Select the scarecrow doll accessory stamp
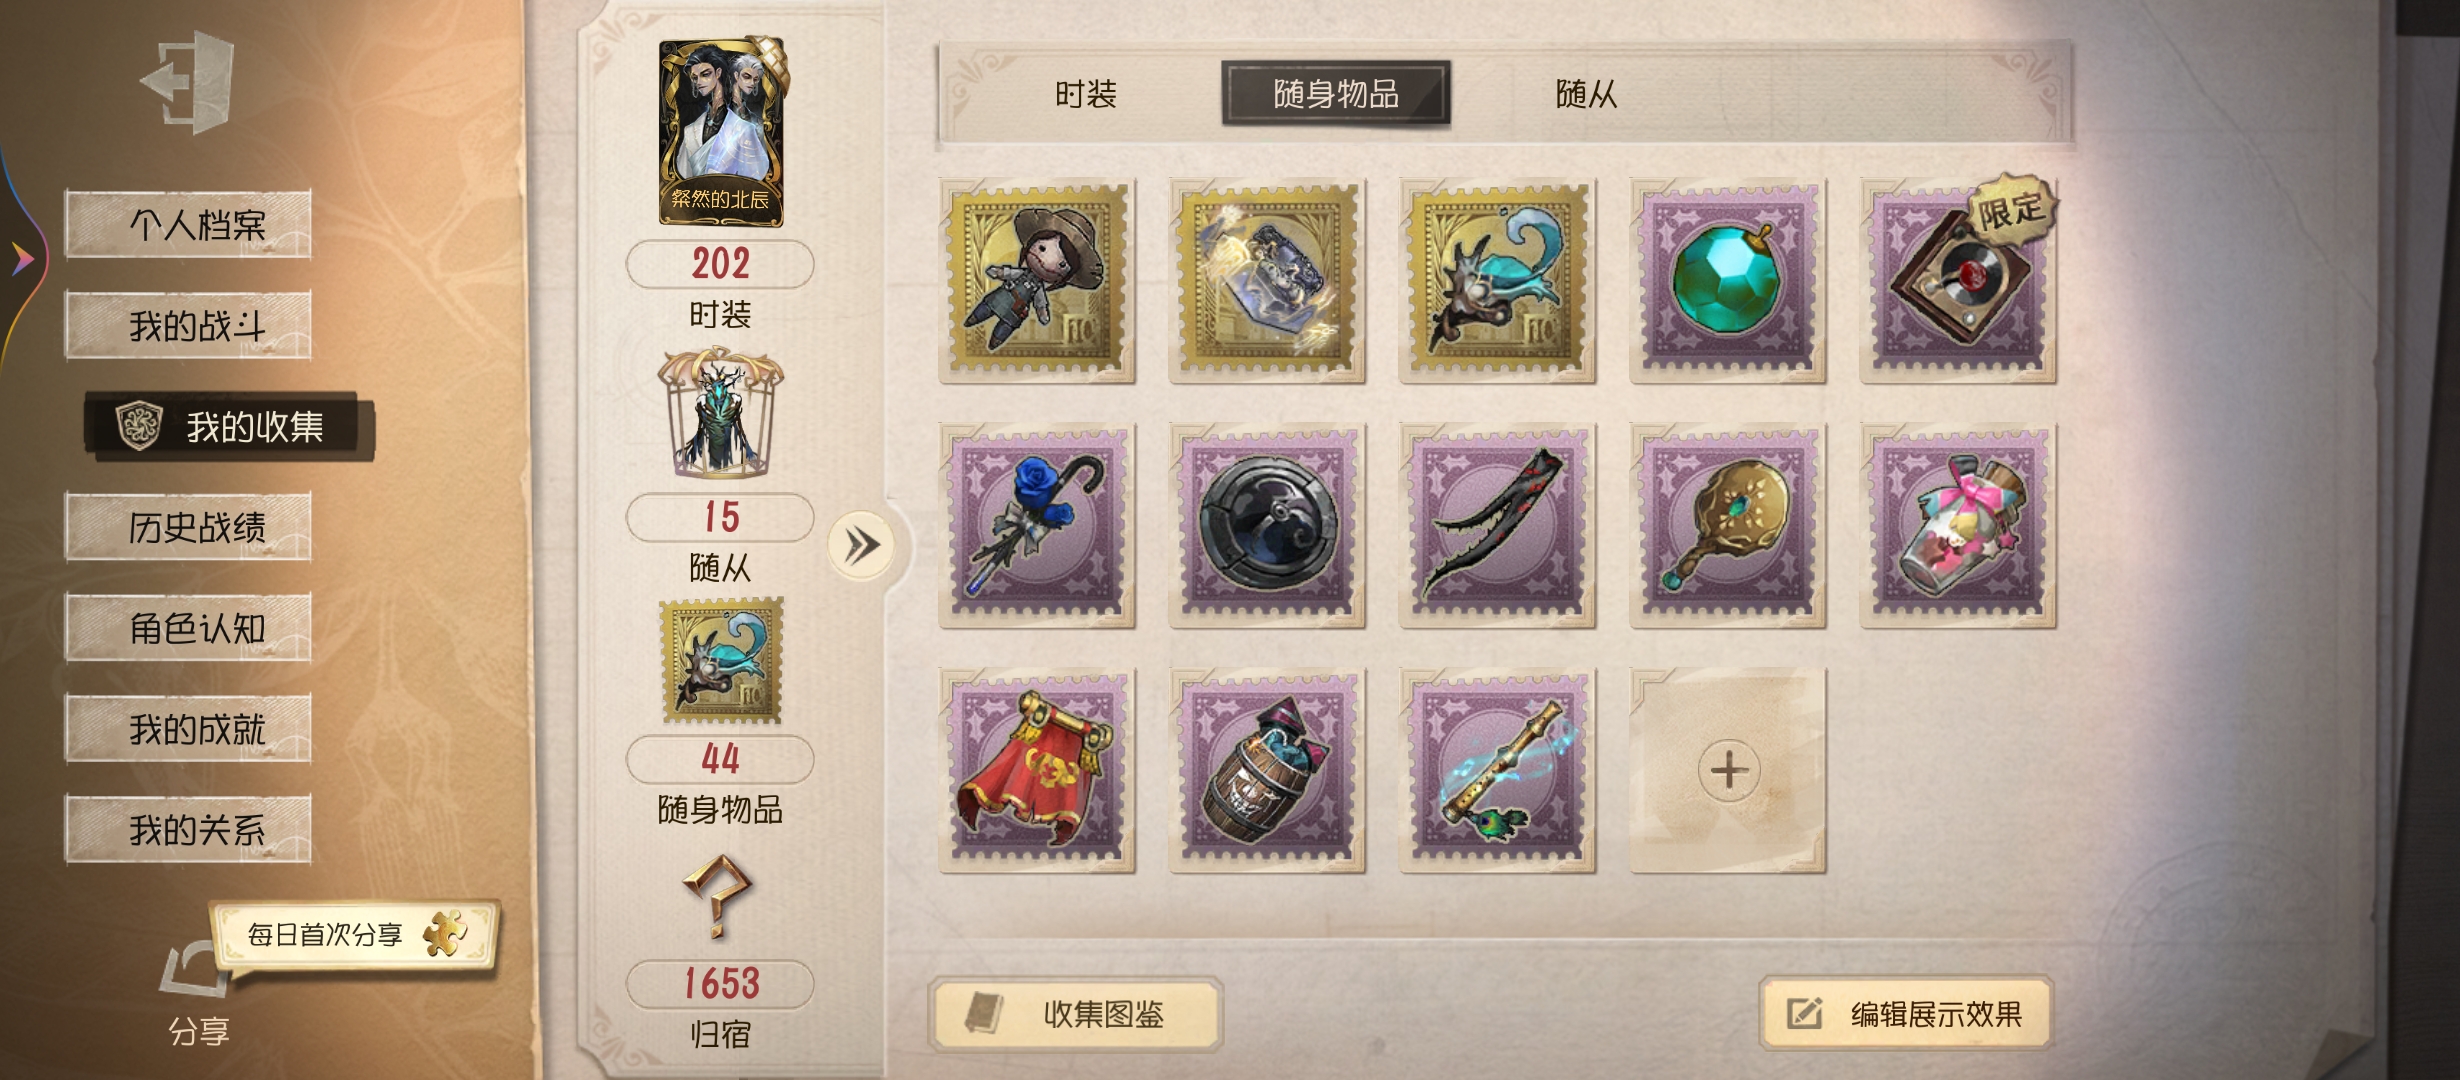Screen dimensions: 2460x1080 point(1037,281)
